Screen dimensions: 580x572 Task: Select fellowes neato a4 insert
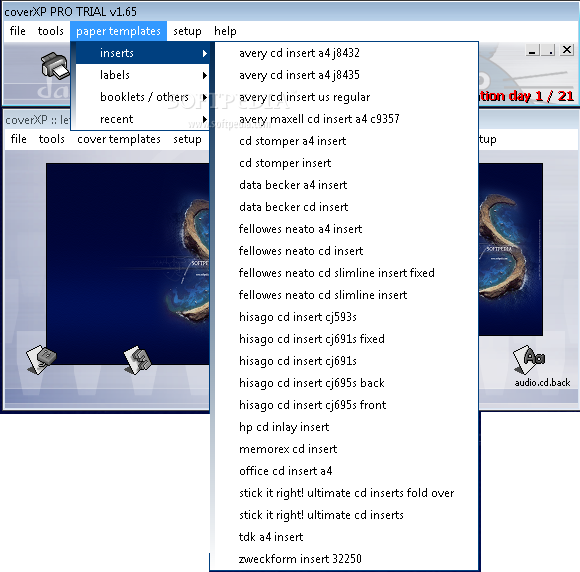346,229
